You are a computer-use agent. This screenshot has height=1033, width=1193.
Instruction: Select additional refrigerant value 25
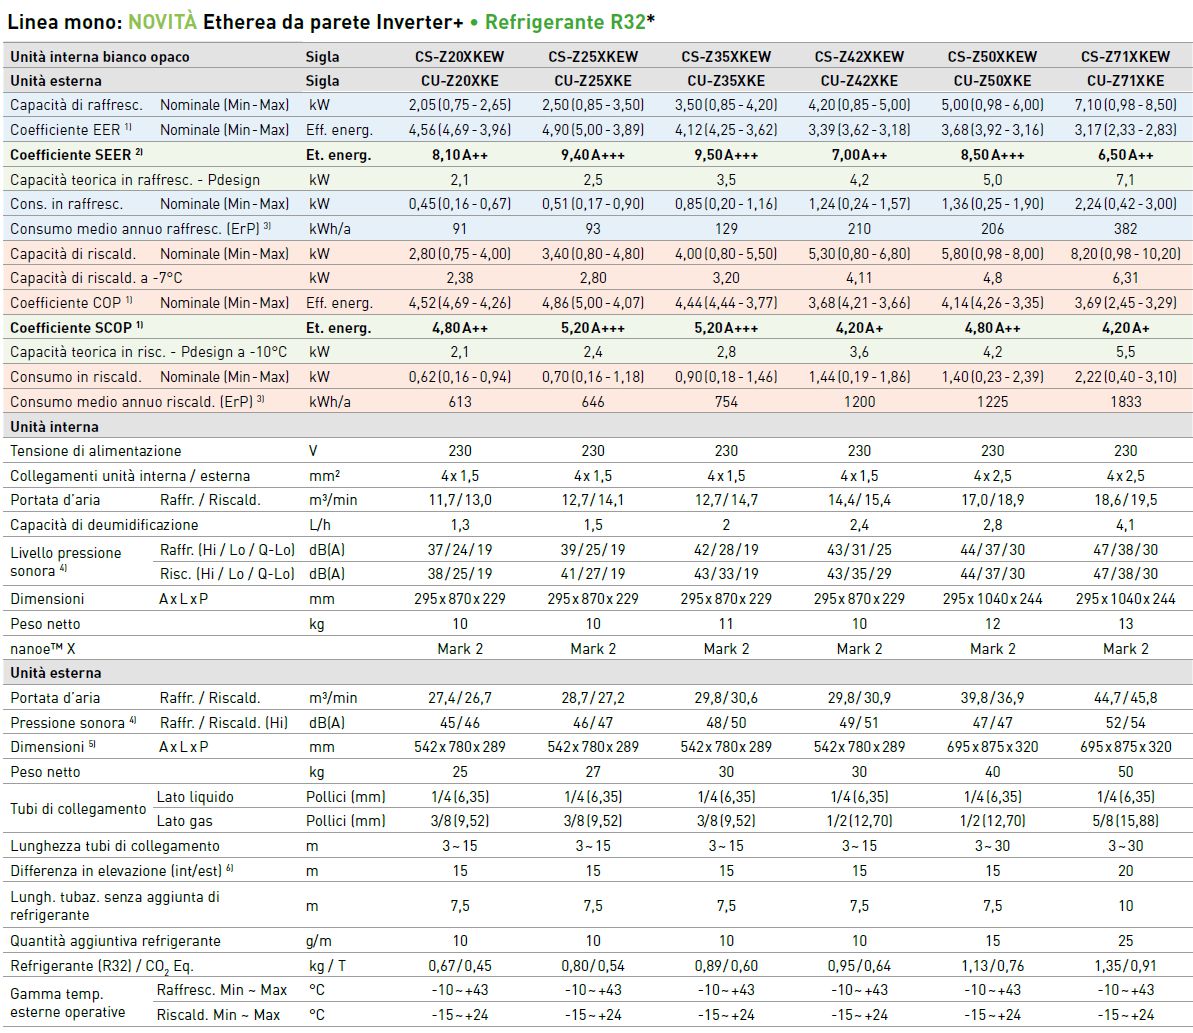[1125, 941]
